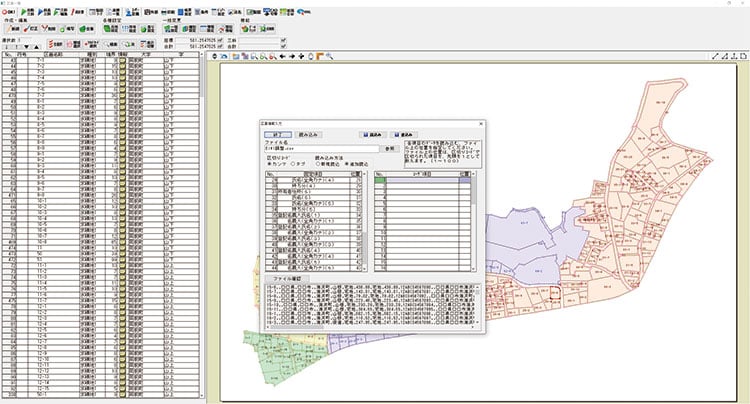Click the red brush 訂正 icon
The height and width of the screenshot is (404, 750).
point(31,29)
